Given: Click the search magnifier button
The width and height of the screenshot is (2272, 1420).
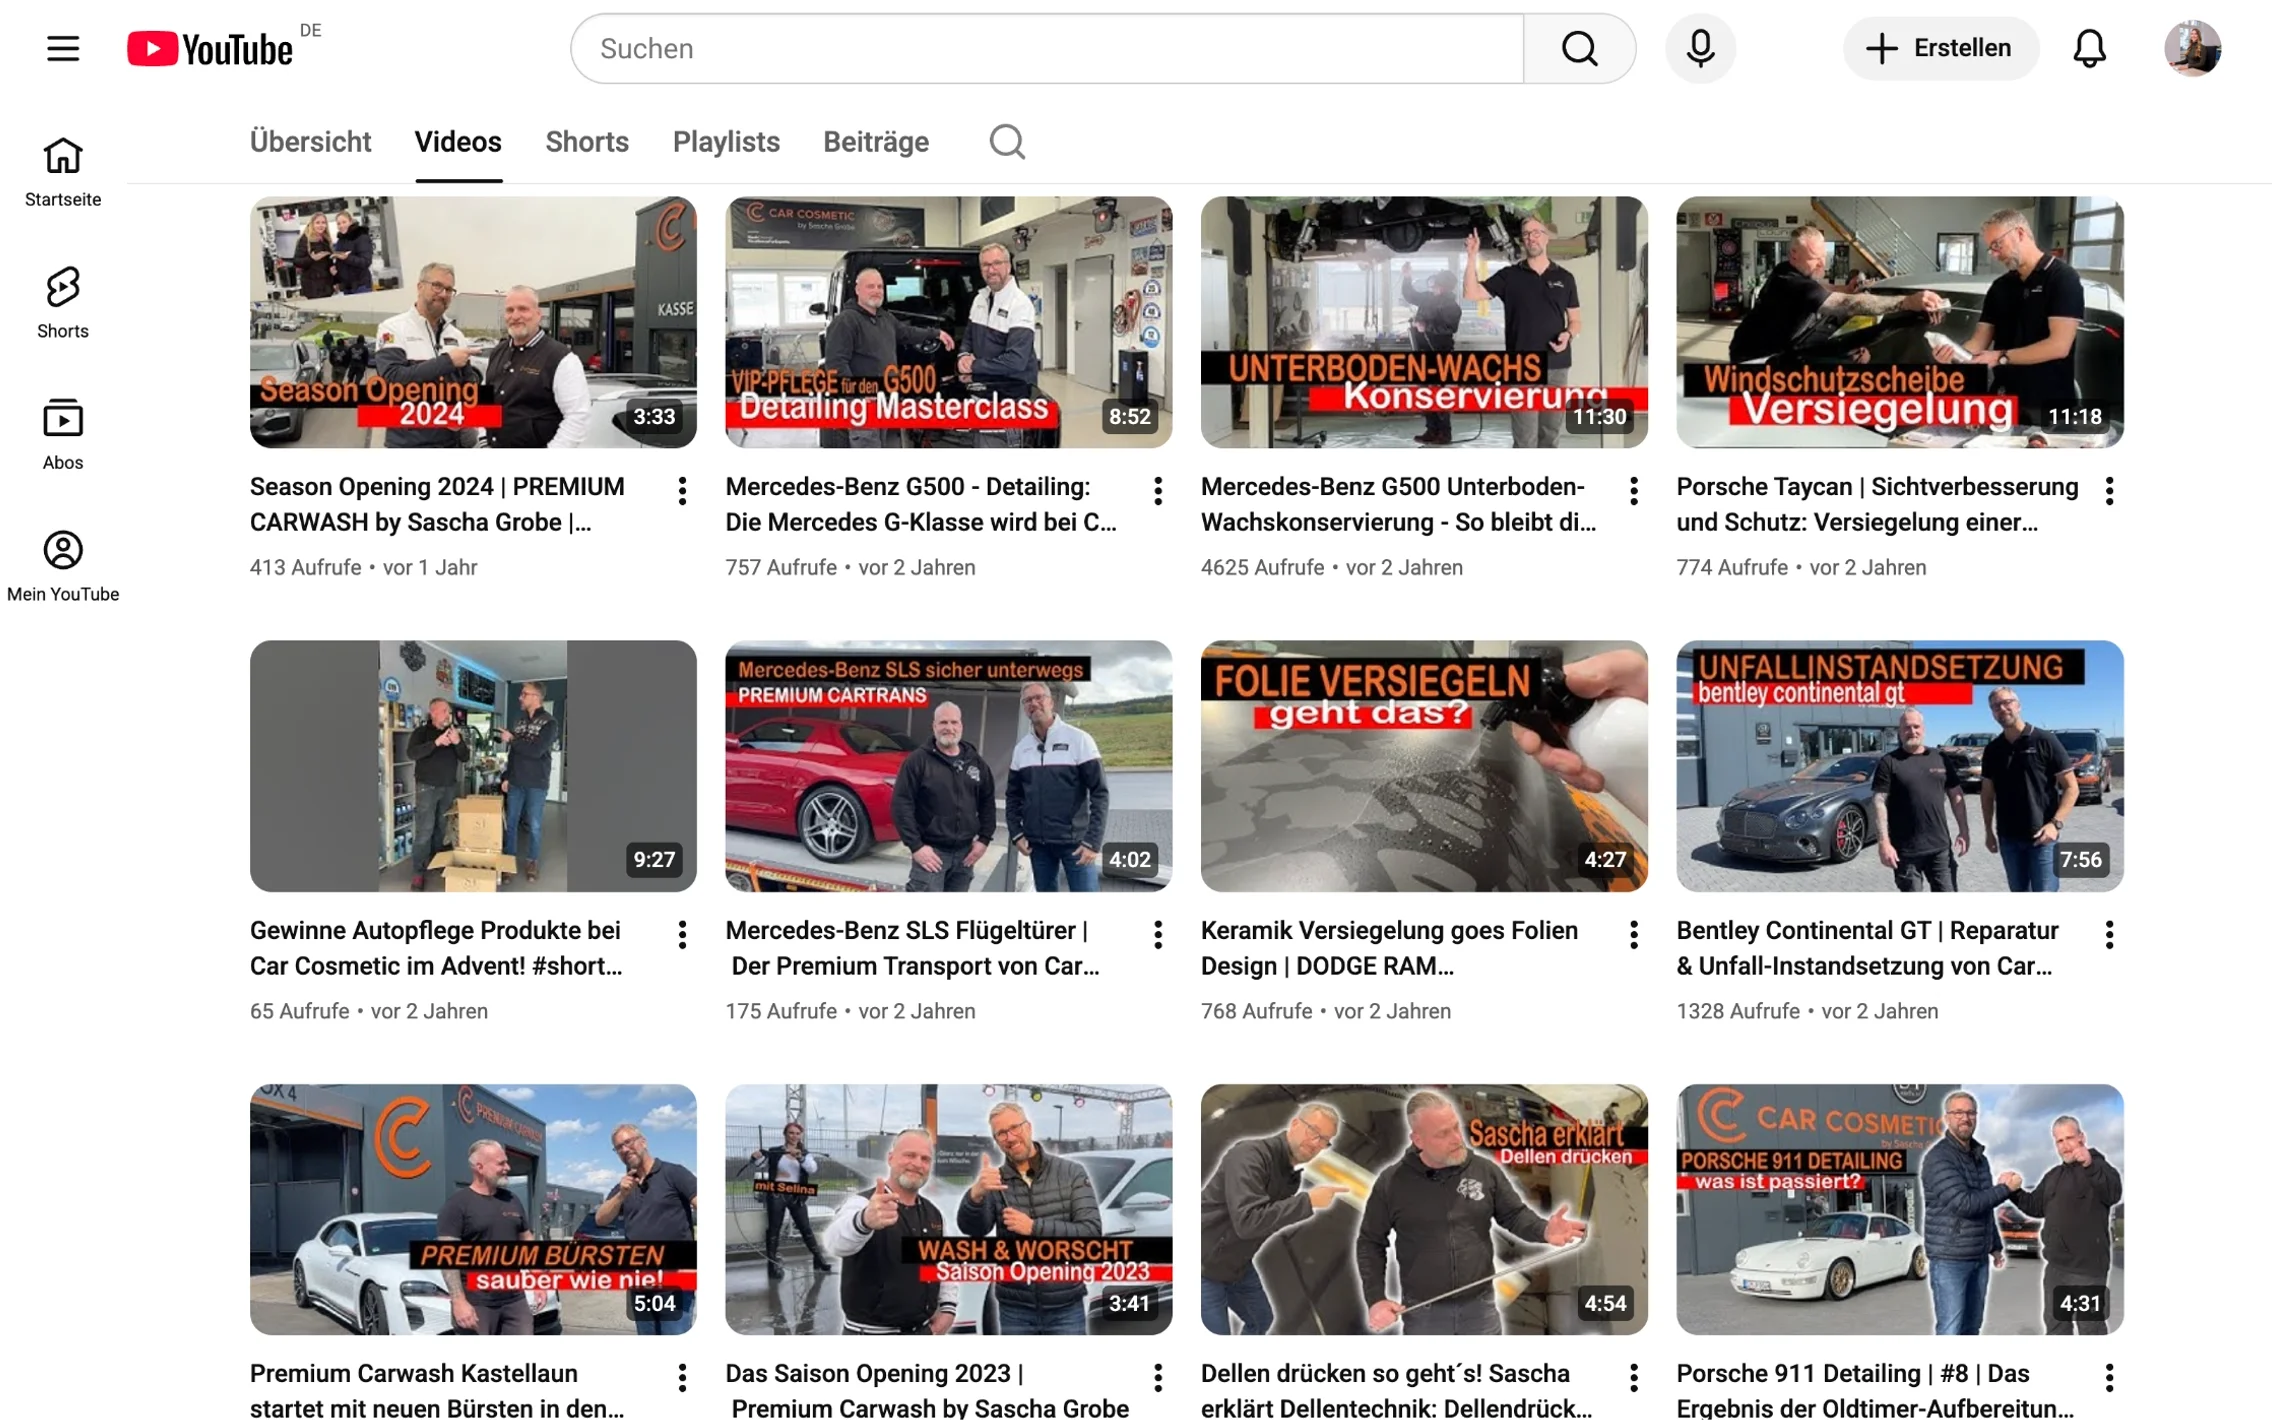Looking at the screenshot, I should [1579, 48].
